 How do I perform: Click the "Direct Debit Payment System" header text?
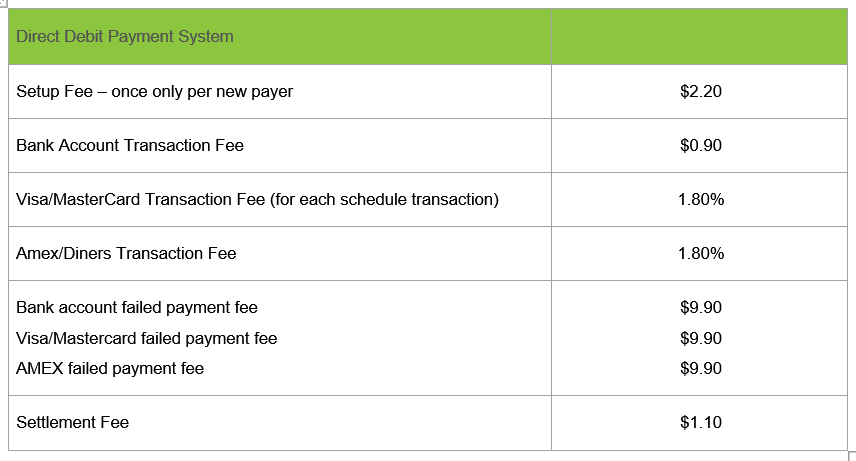(x=125, y=37)
